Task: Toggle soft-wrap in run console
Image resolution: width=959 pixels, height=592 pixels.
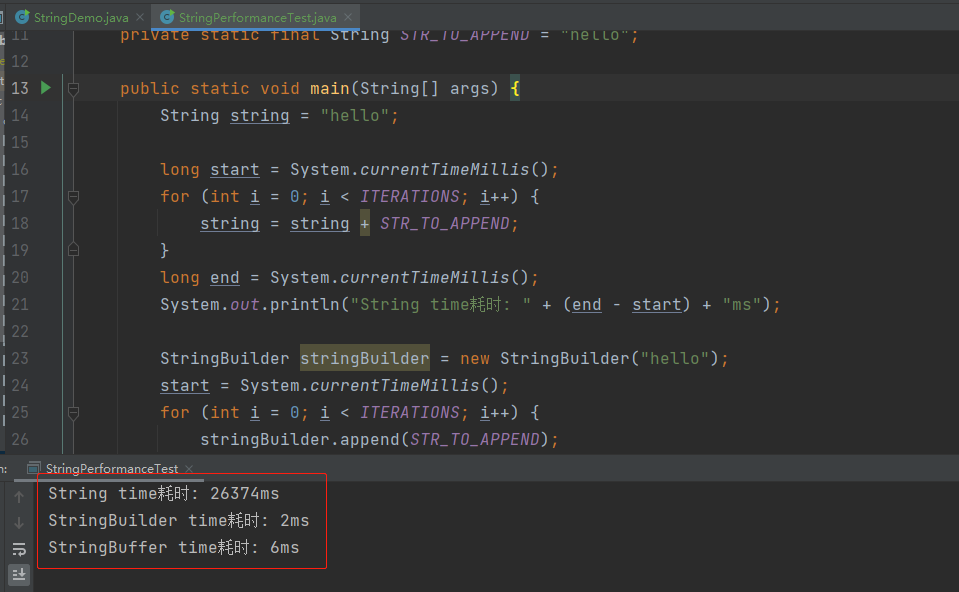Action: click(19, 549)
